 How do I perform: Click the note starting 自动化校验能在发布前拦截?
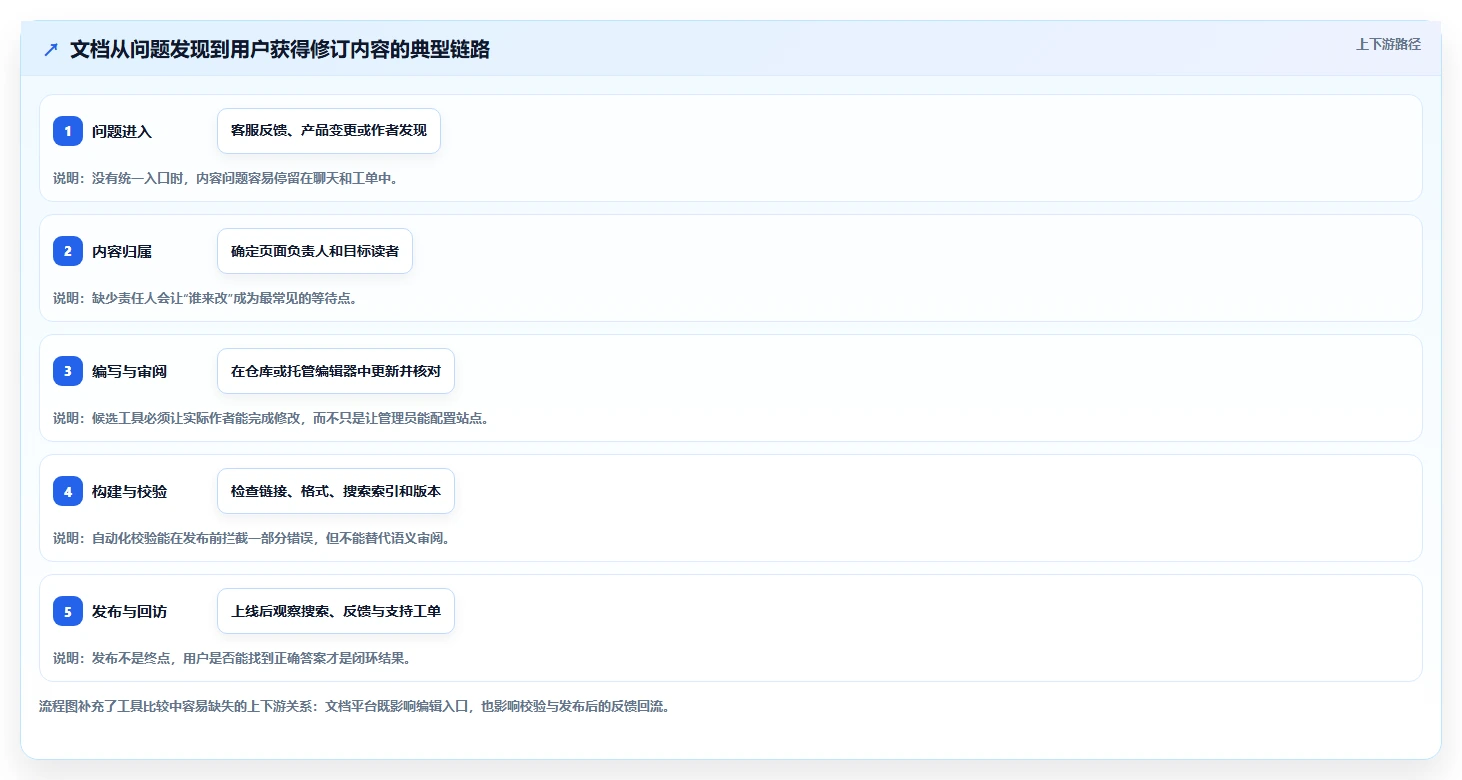pyautogui.click(x=252, y=538)
